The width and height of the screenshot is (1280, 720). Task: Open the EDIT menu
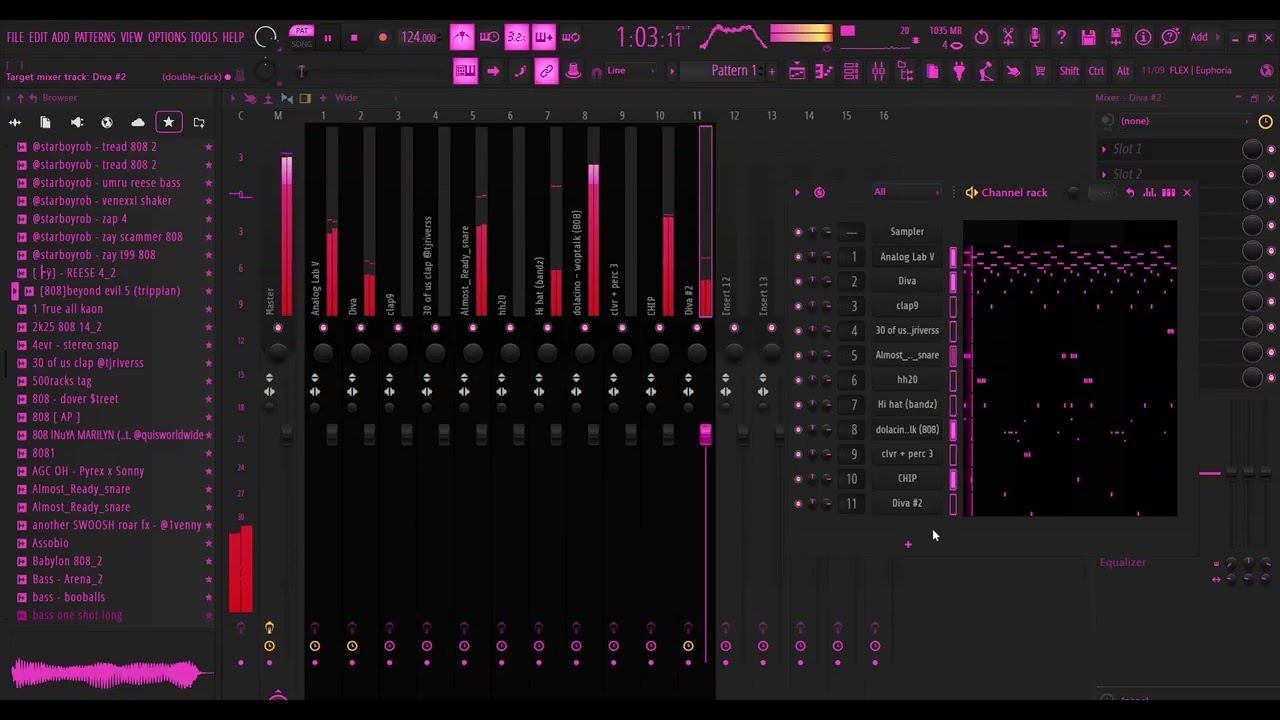38,37
